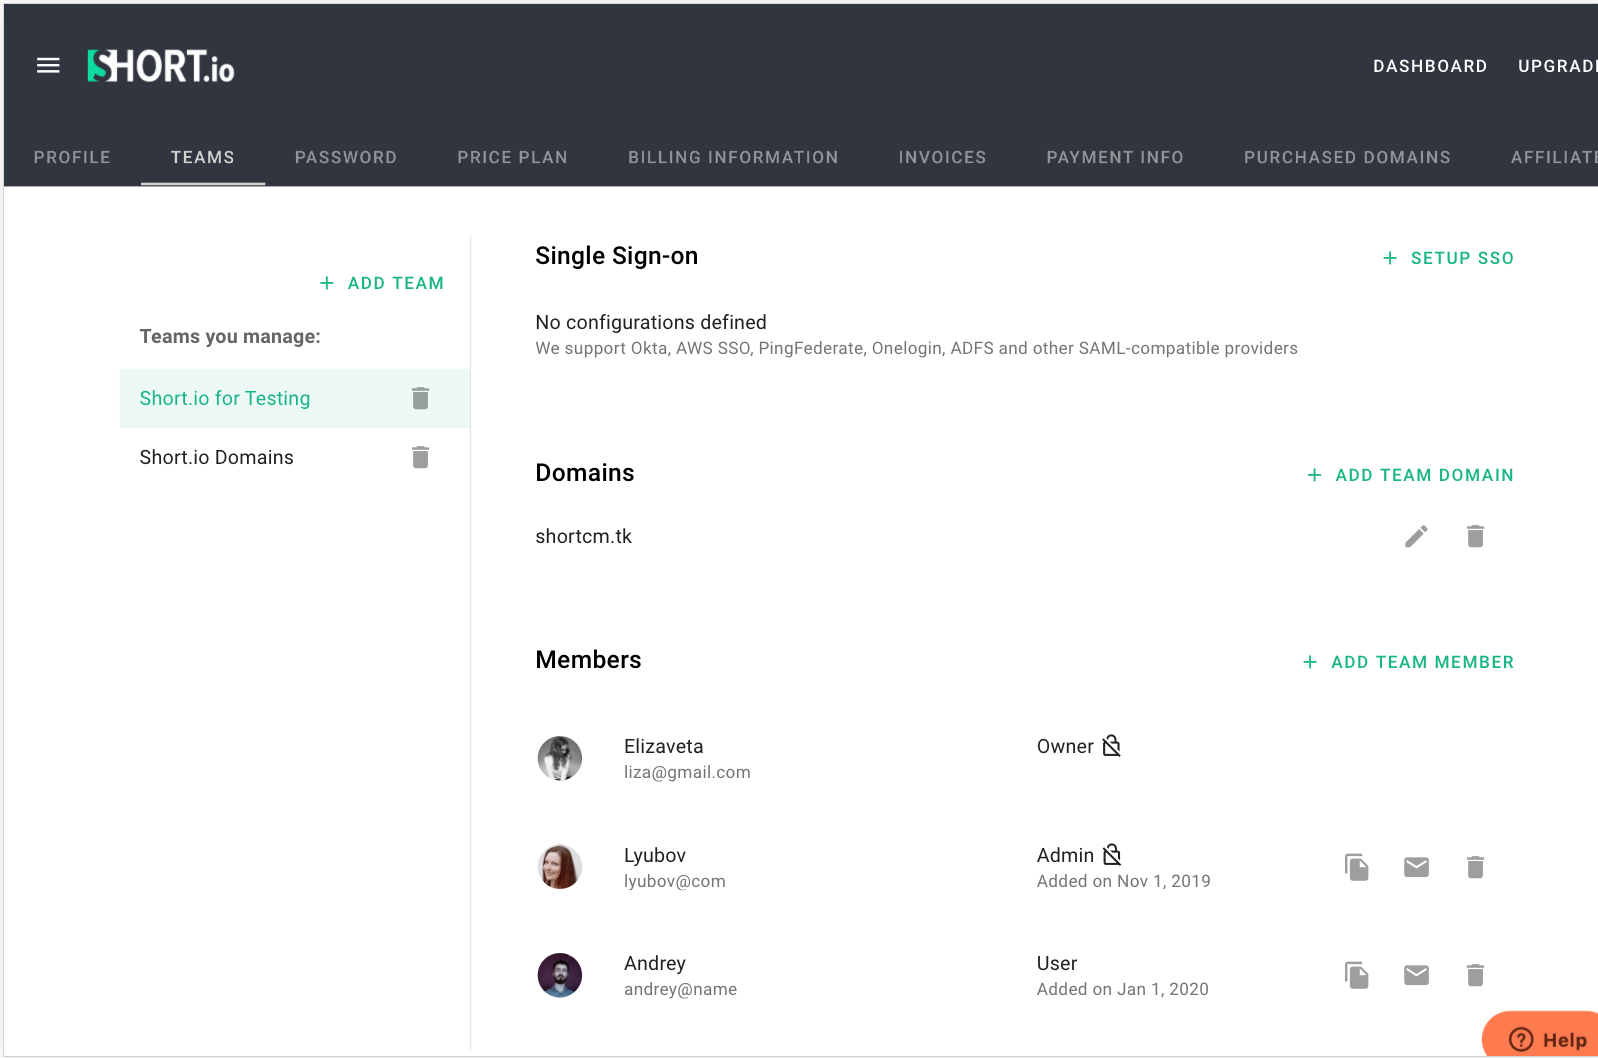Image resolution: width=1598 pixels, height=1058 pixels.
Task: Select the Short.io Domains team
Action: (295, 457)
